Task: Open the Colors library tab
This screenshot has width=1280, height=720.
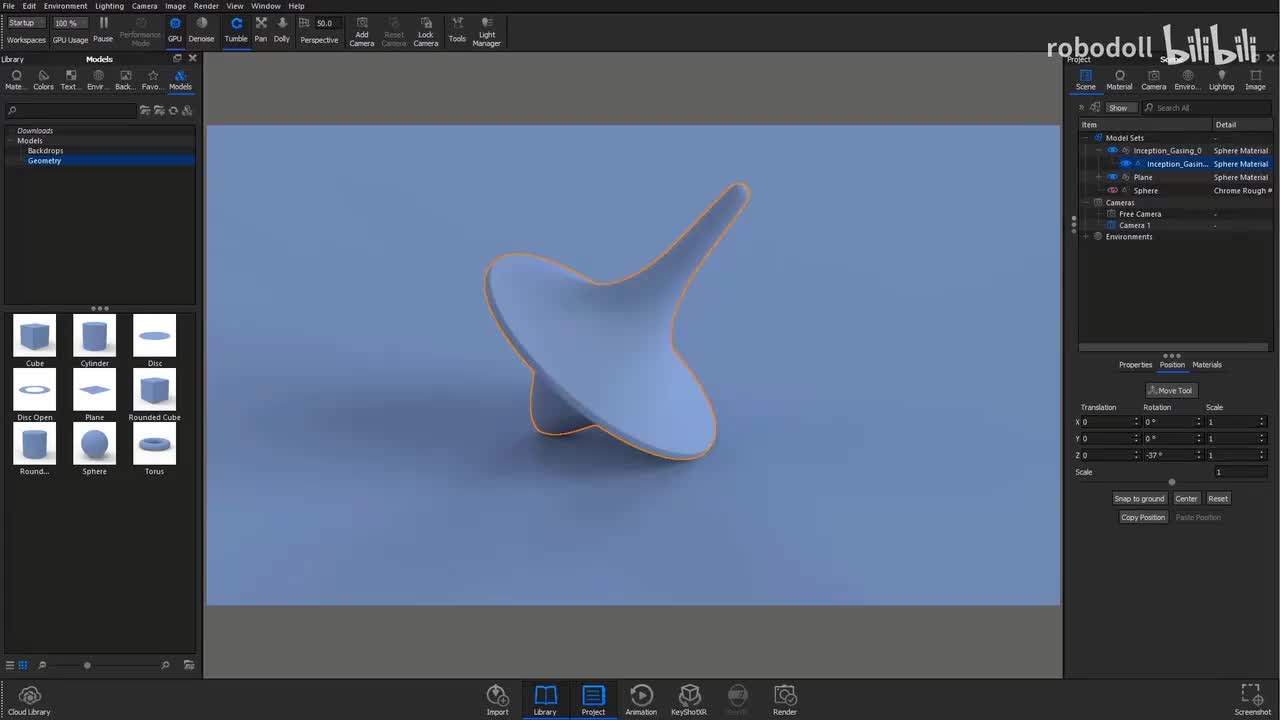Action: point(43,80)
